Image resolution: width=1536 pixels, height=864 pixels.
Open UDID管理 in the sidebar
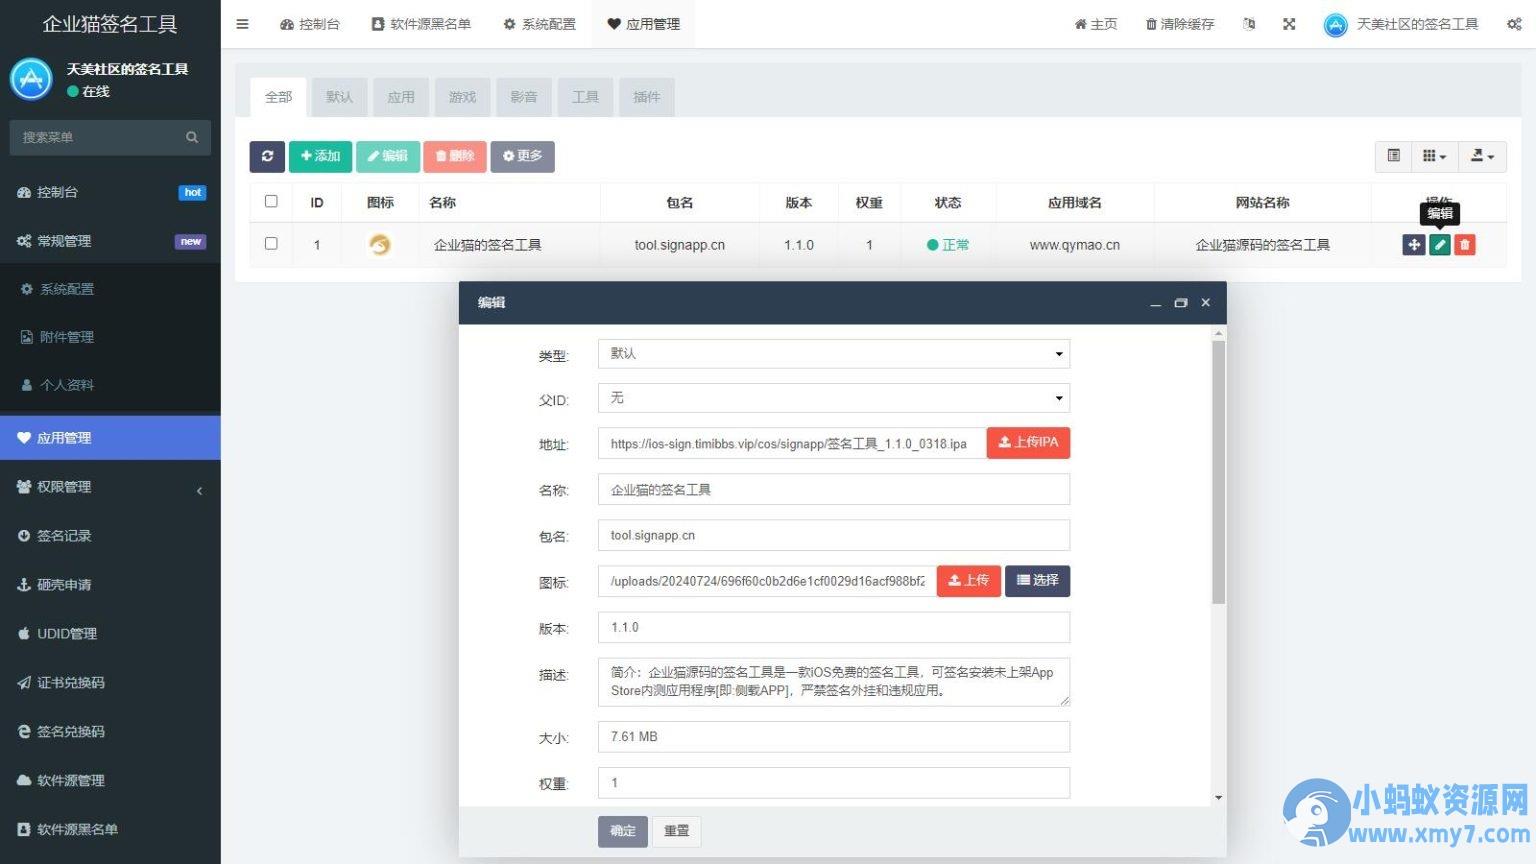[x=110, y=634]
